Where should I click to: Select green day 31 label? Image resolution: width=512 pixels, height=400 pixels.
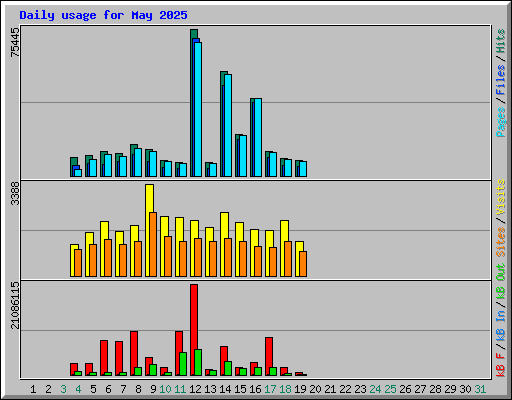coord(480,389)
